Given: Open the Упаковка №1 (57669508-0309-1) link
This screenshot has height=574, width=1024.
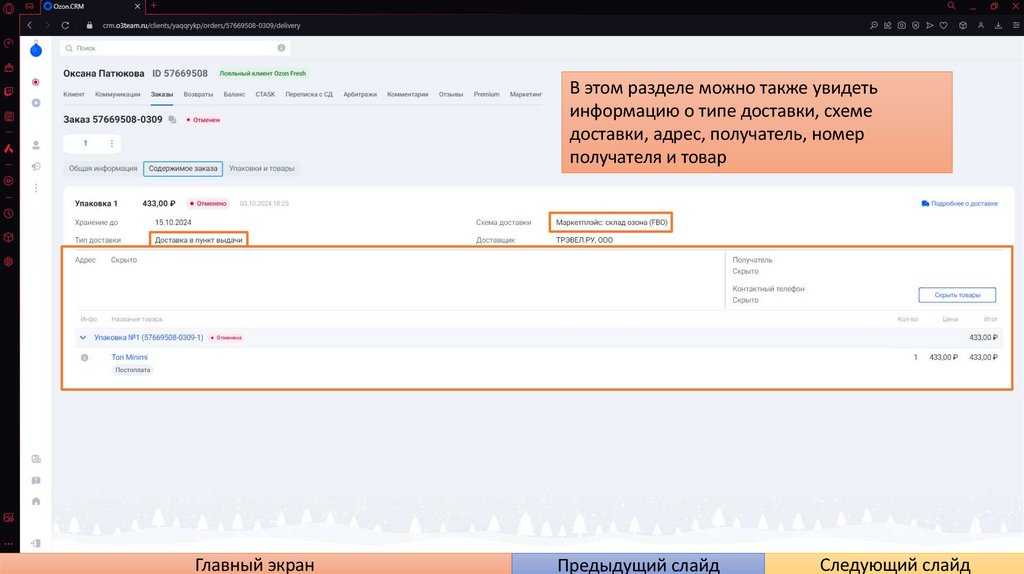Looking at the screenshot, I should (x=149, y=338).
